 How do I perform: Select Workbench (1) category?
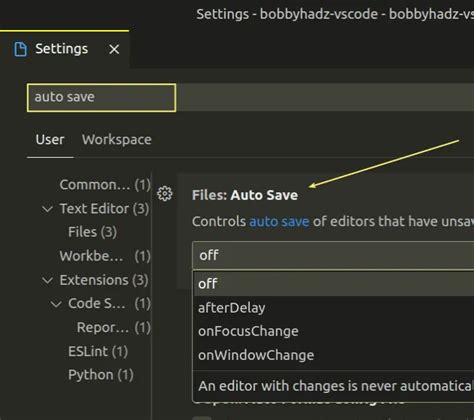click(105, 256)
